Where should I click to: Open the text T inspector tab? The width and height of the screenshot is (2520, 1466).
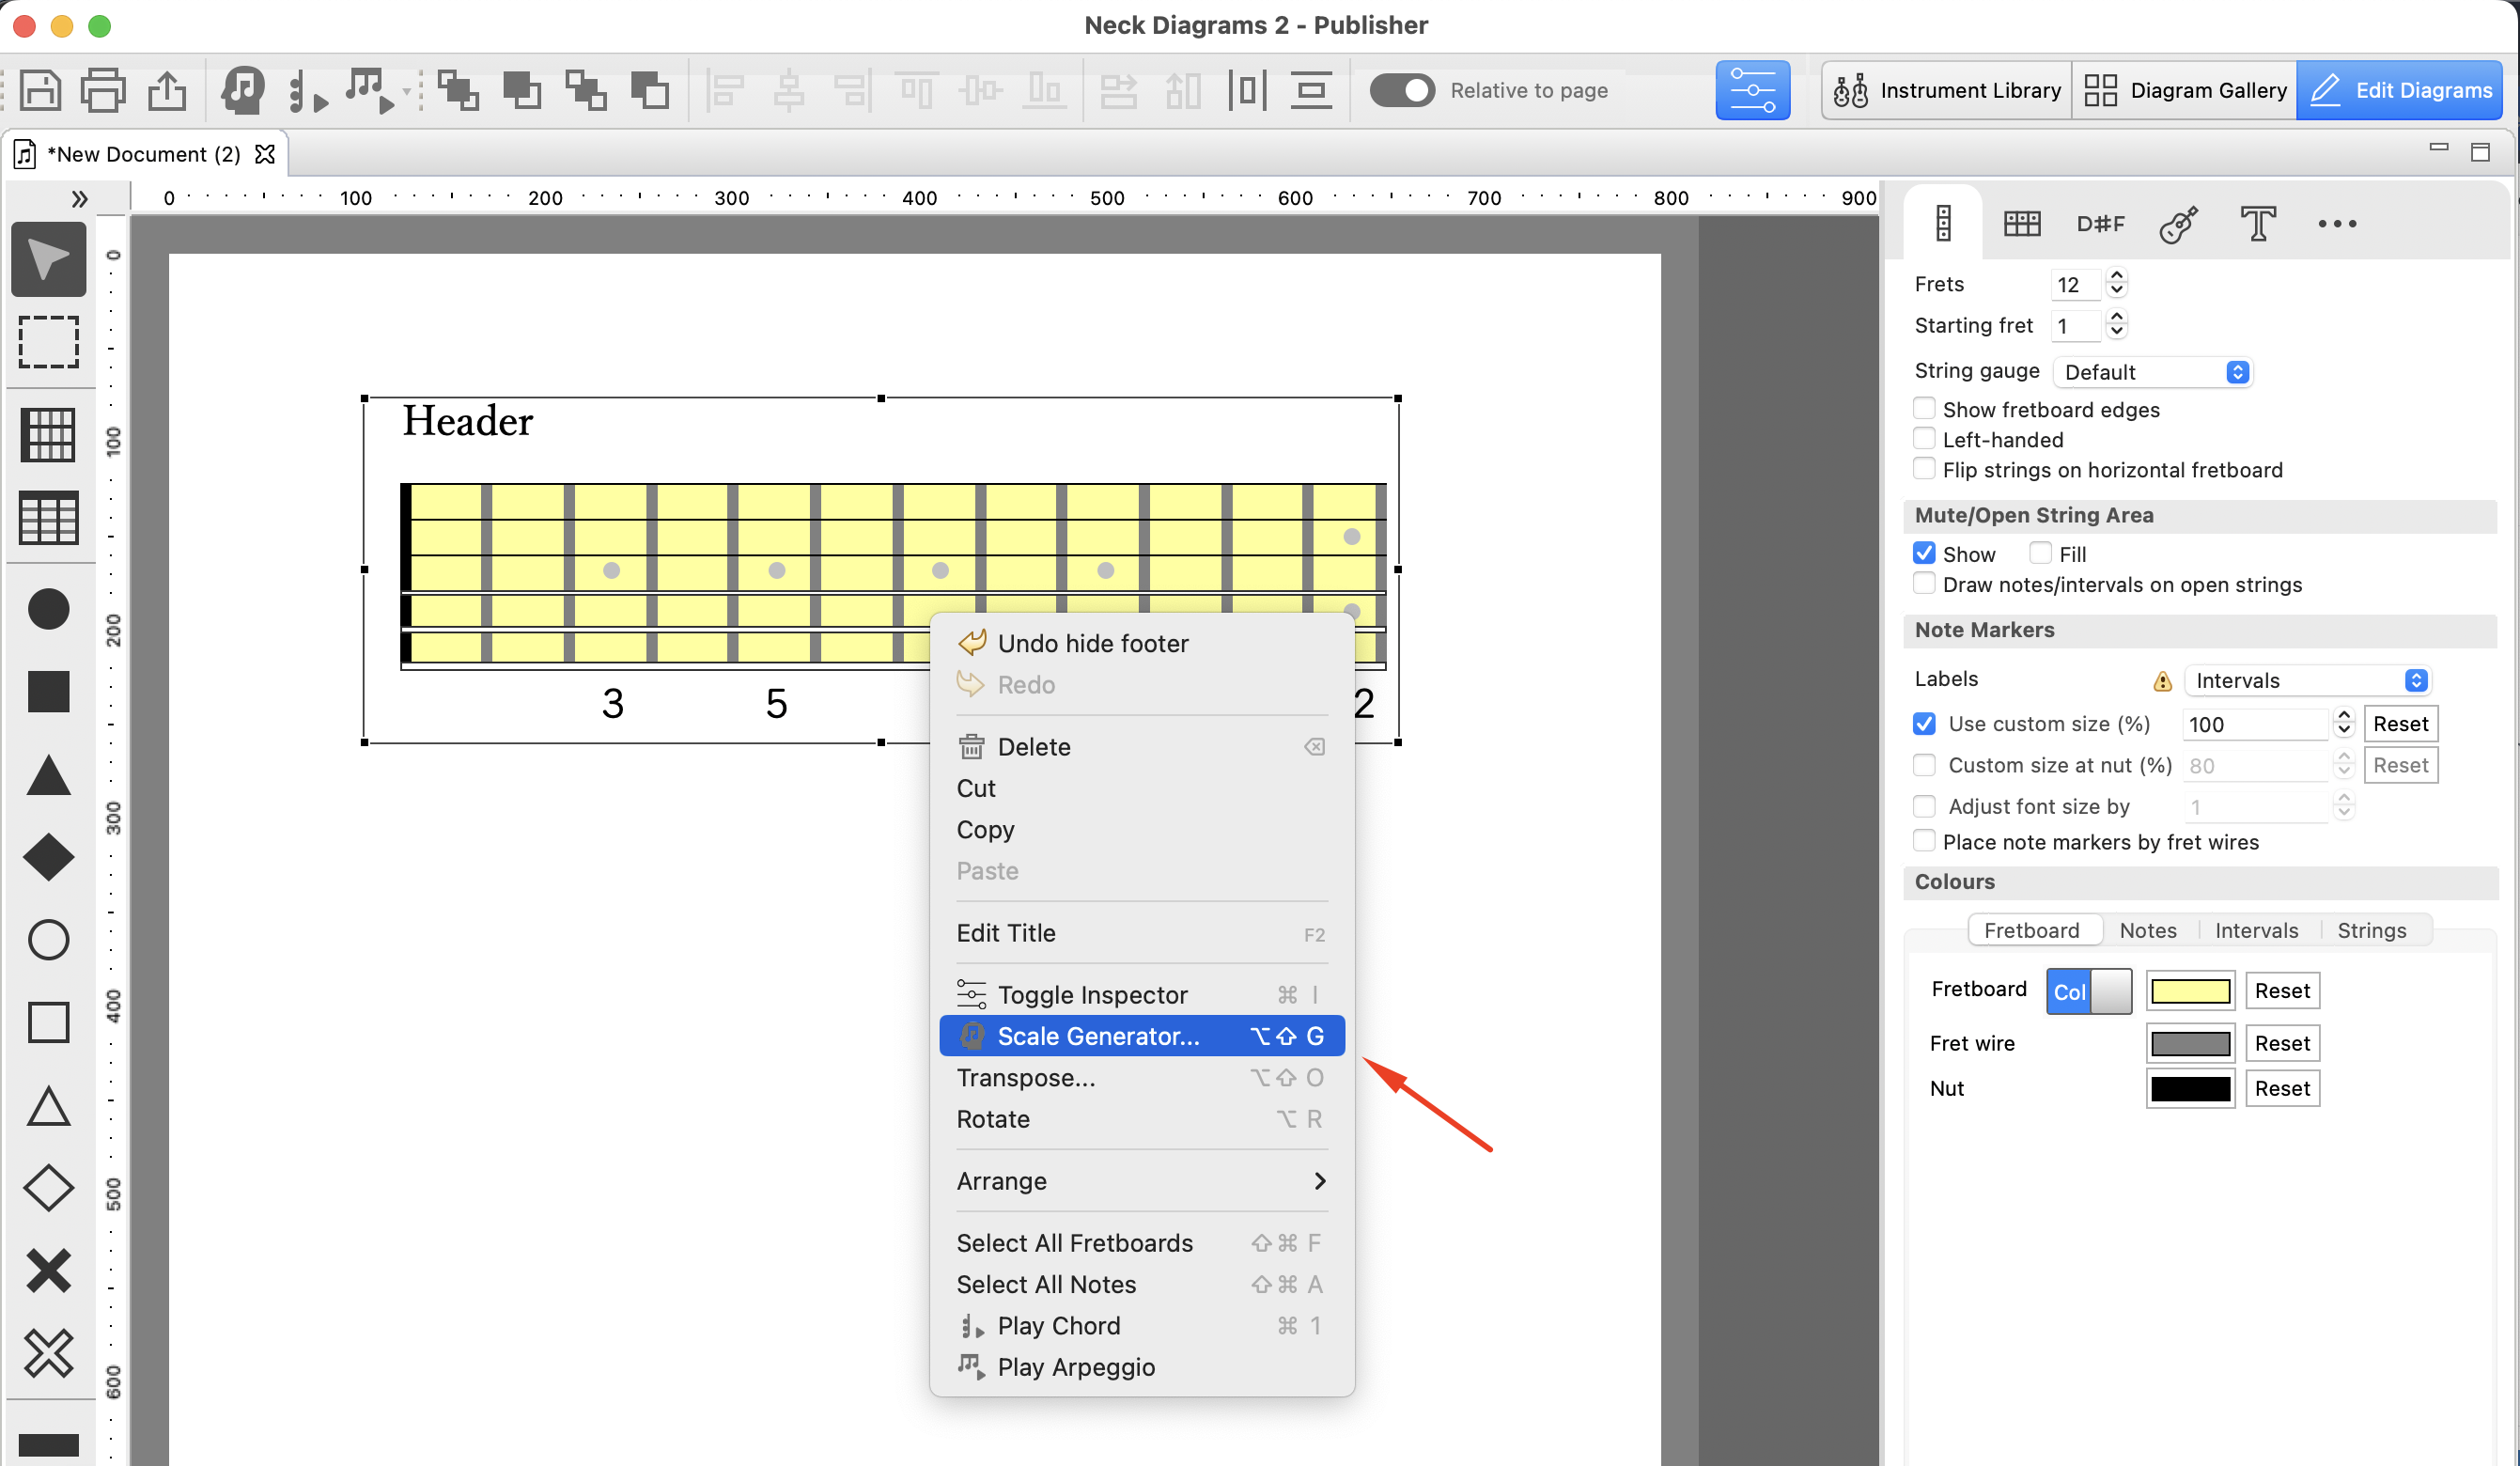[2257, 223]
